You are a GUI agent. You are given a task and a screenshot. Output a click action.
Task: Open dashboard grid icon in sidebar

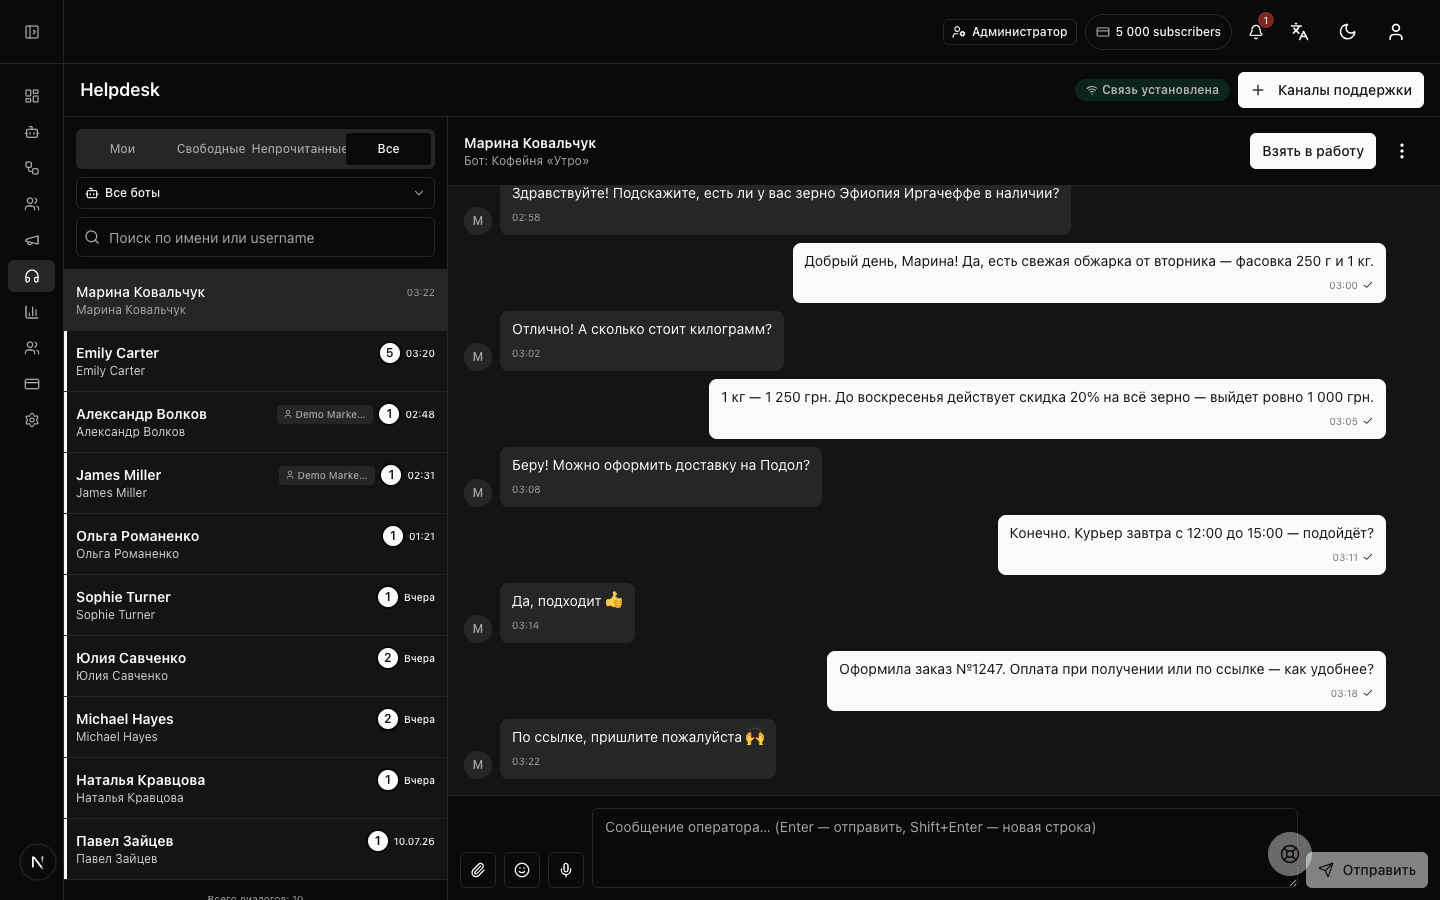click(x=32, y=96)
